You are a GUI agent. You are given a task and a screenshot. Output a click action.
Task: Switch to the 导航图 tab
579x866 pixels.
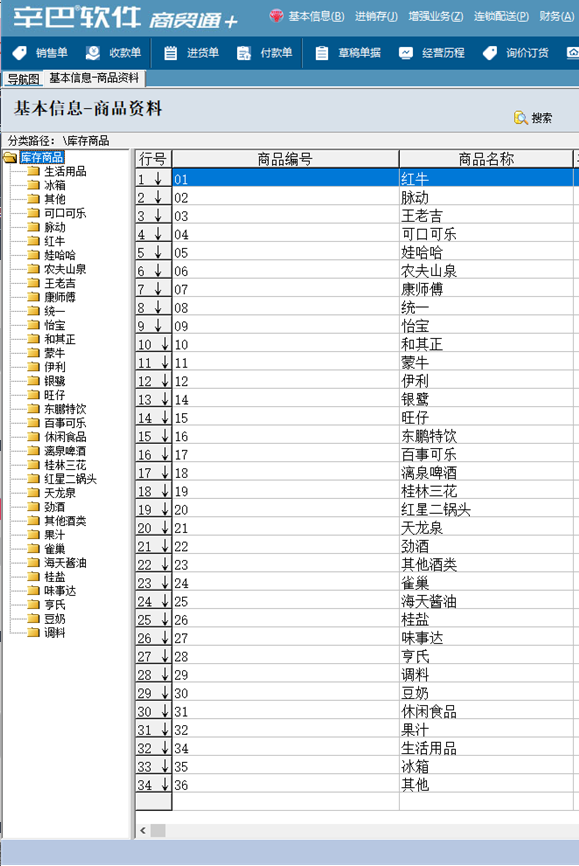23,79
